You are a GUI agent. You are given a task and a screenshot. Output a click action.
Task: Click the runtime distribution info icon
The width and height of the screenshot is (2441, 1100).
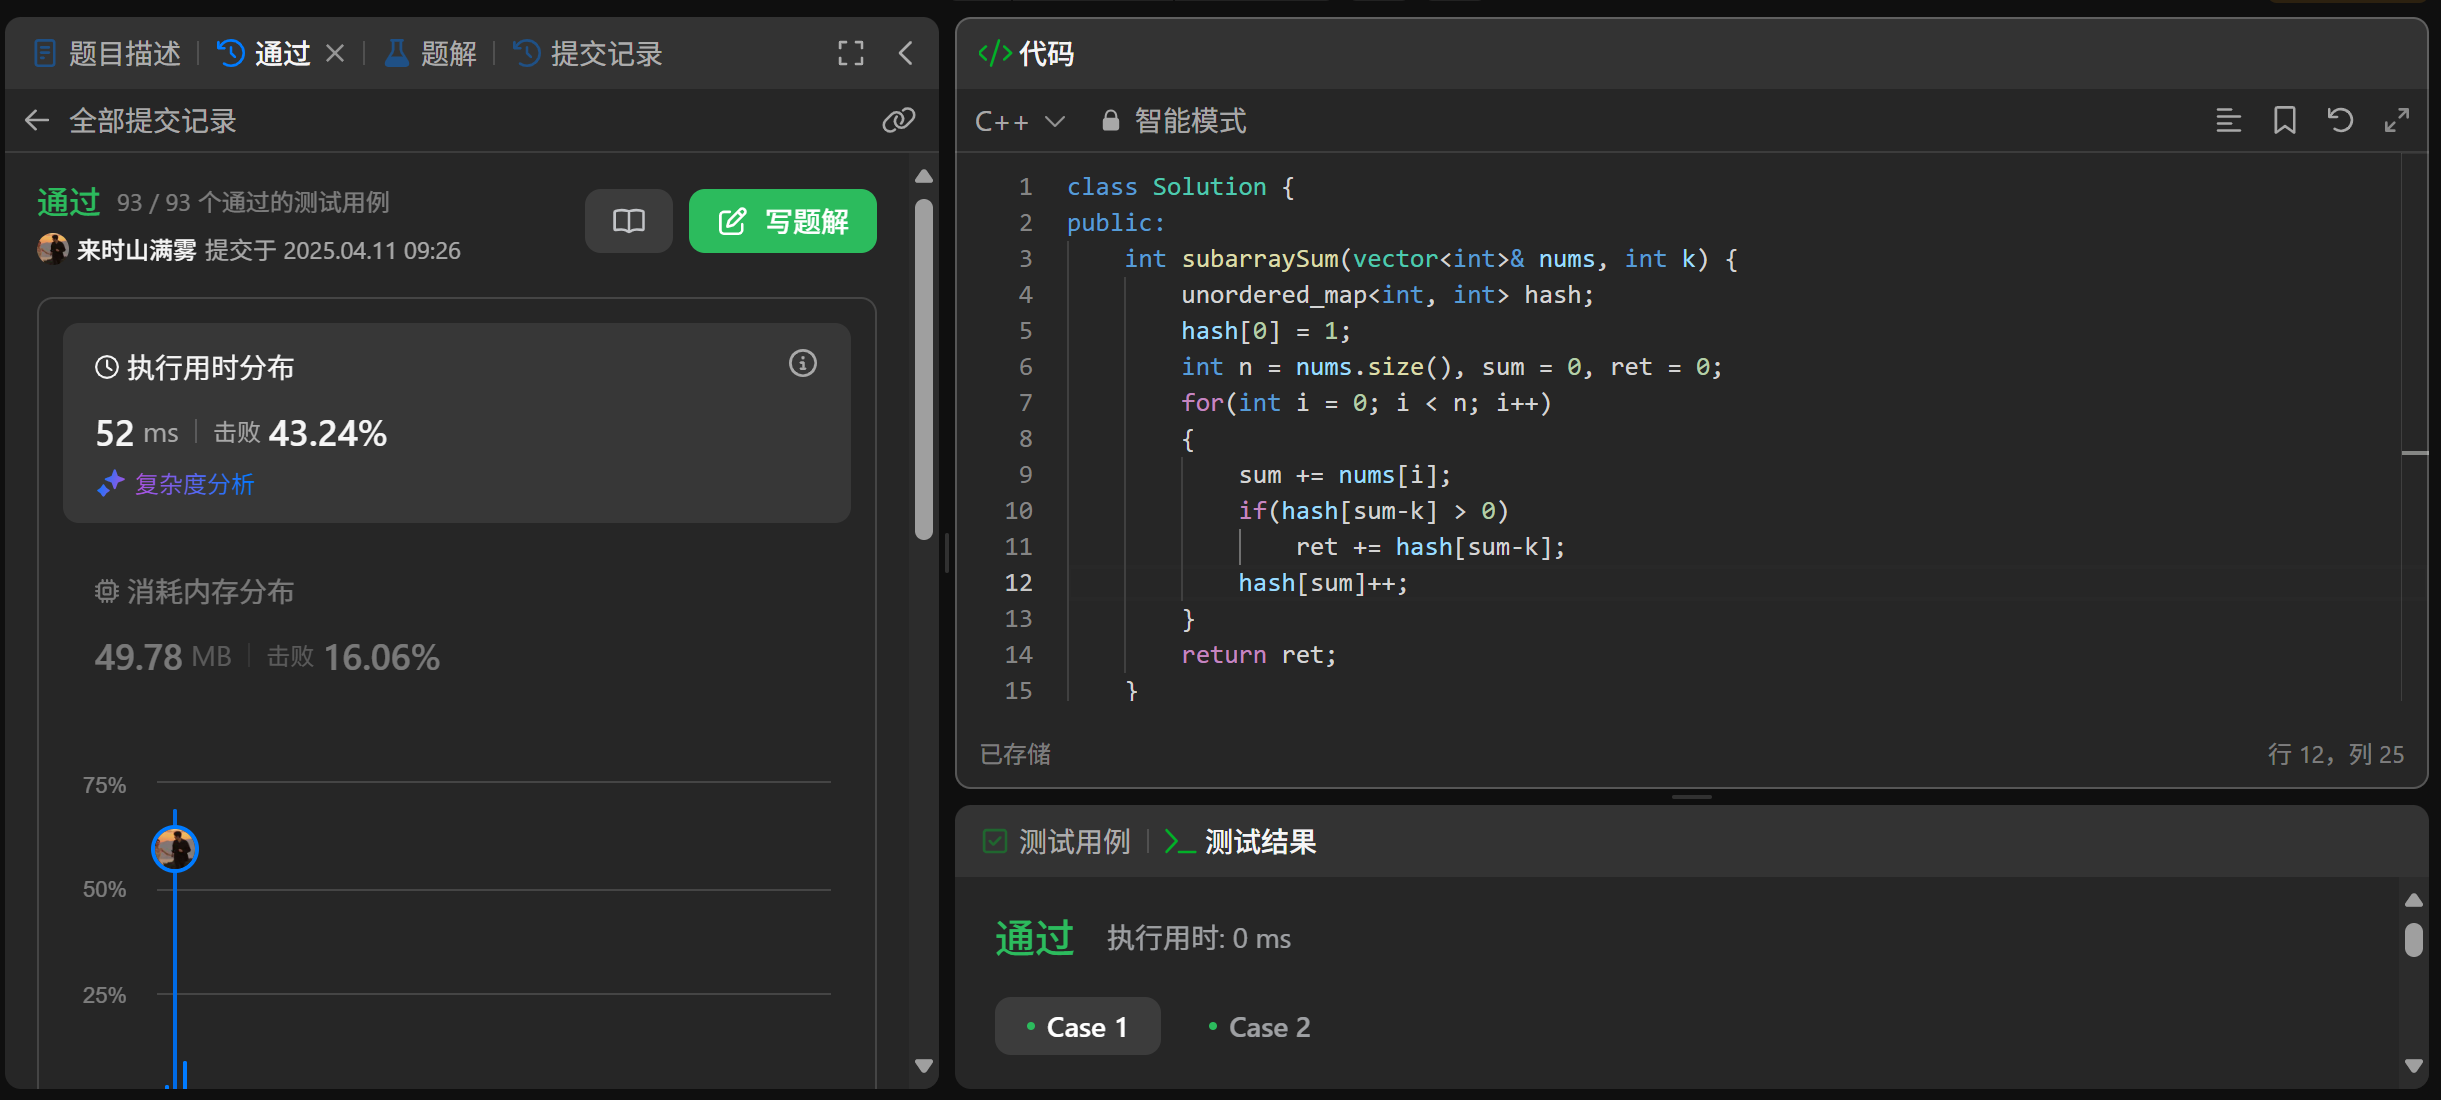click(x=802, y=364)
